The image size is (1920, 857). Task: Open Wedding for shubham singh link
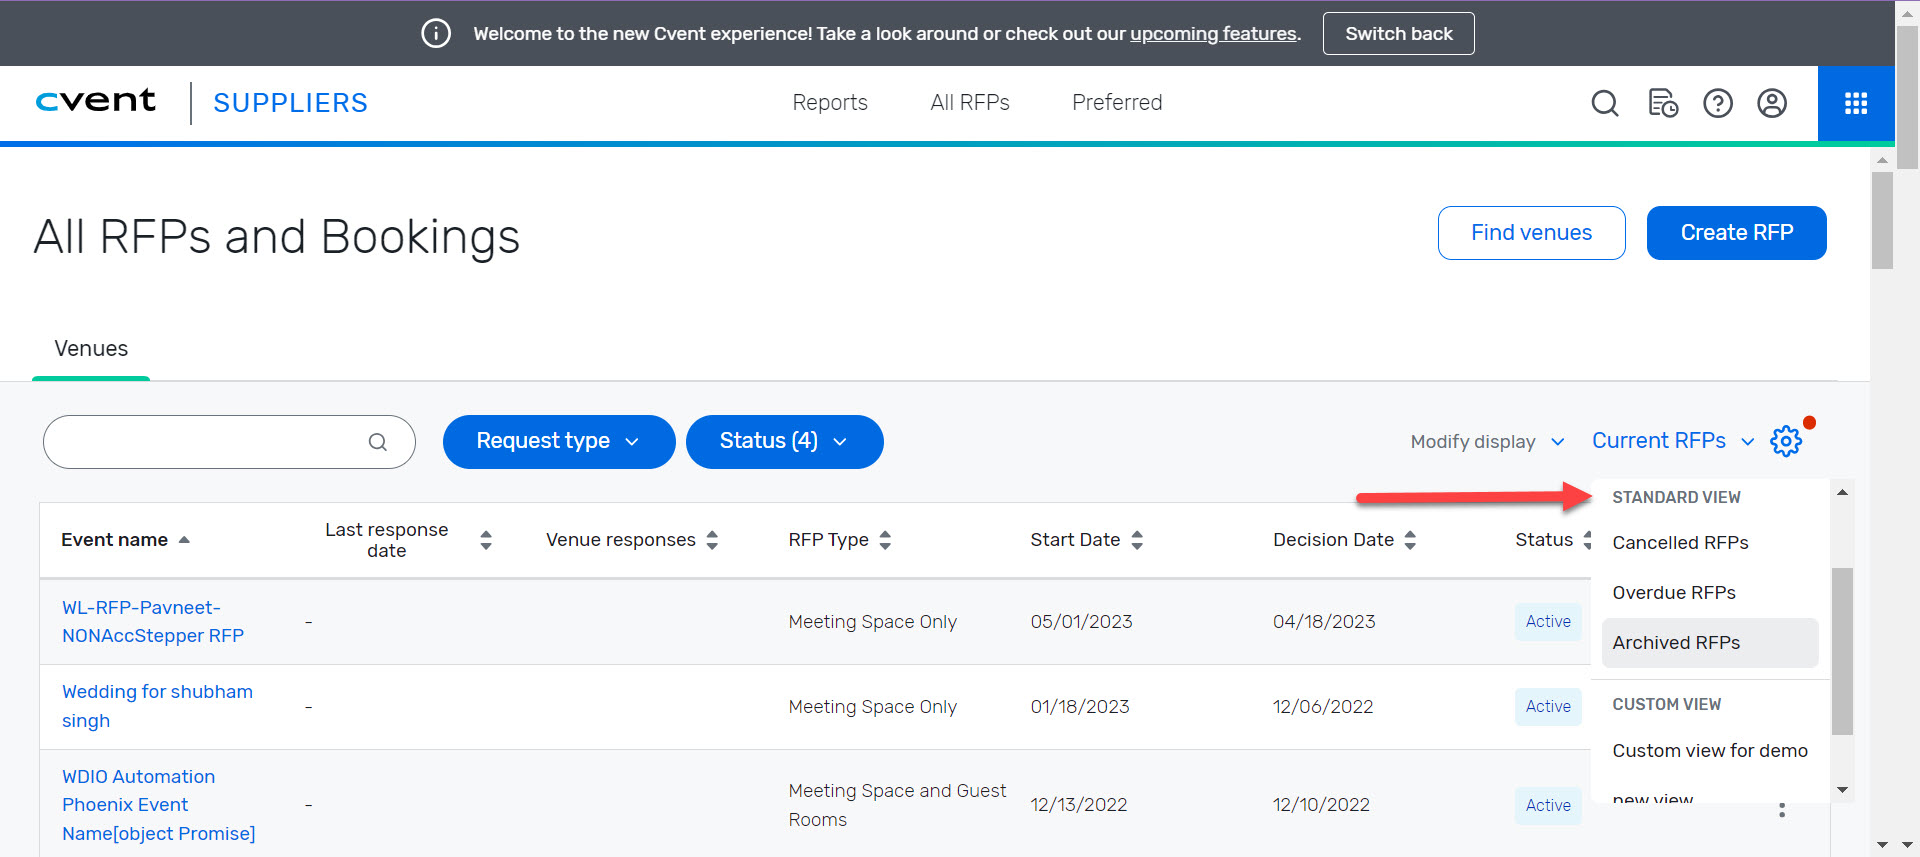tap(157, 706)
